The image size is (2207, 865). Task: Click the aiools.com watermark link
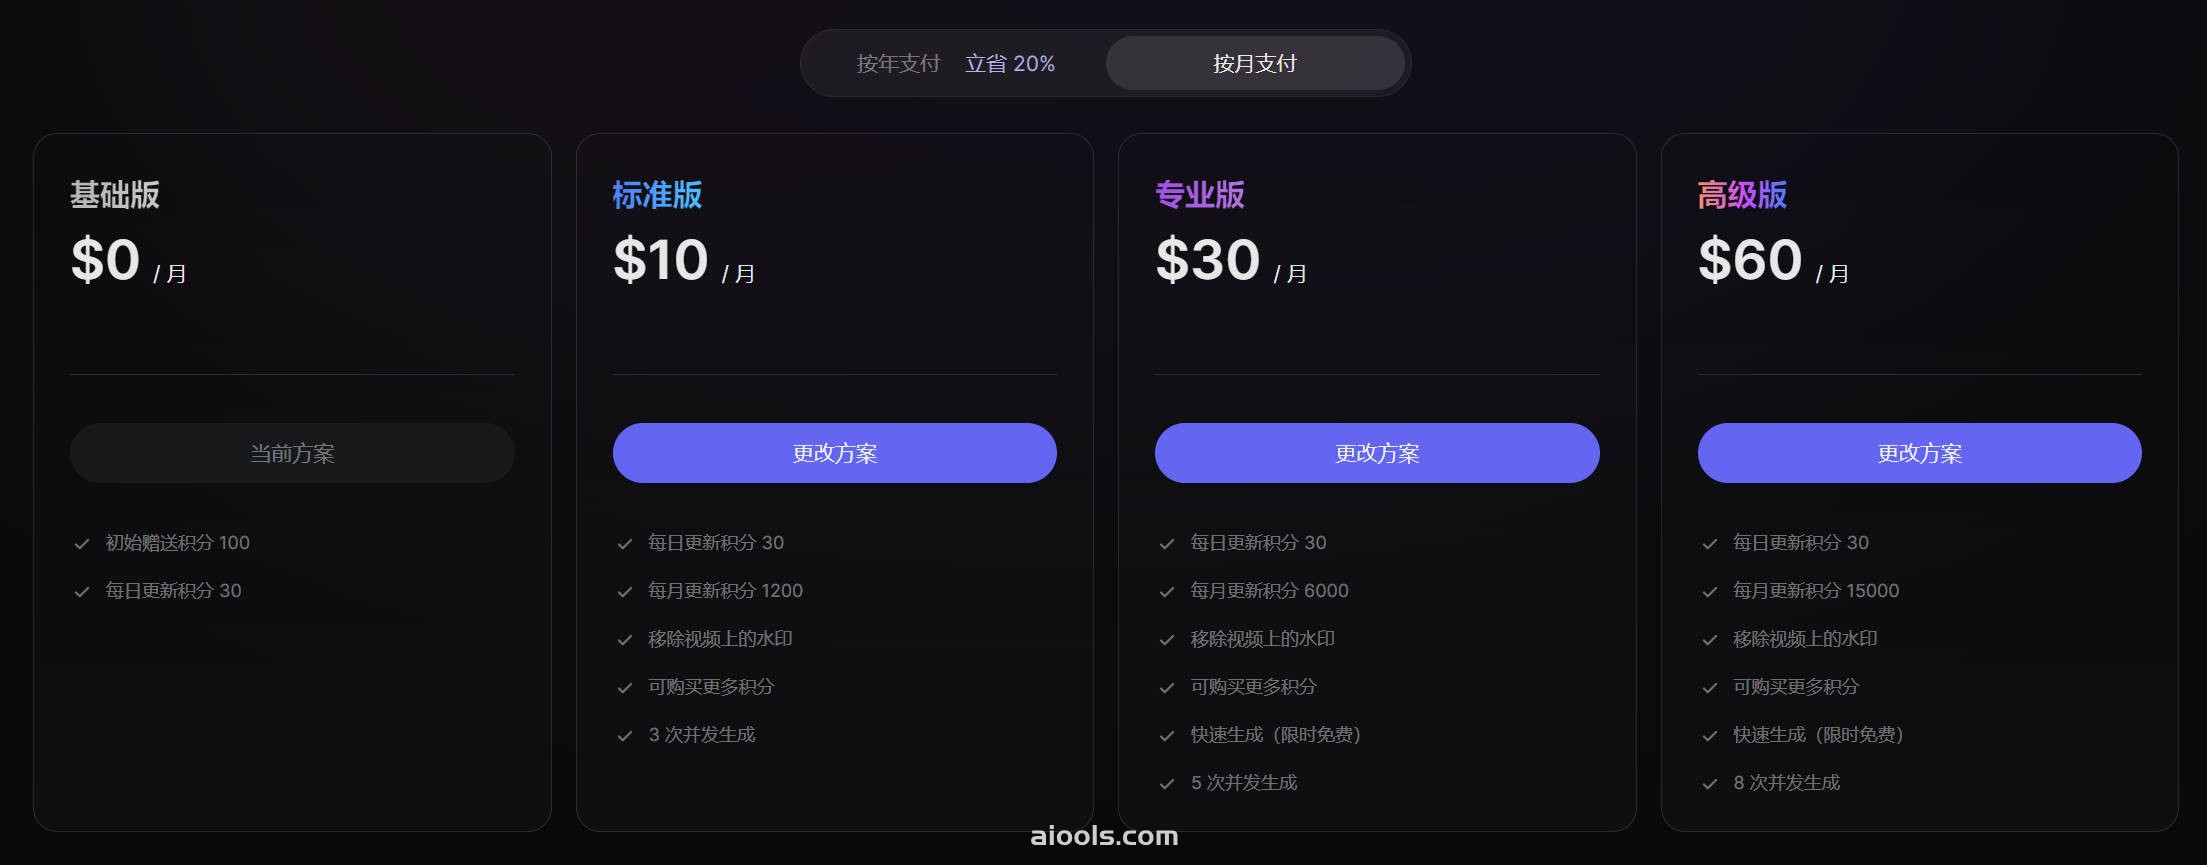pos(1104,836)
